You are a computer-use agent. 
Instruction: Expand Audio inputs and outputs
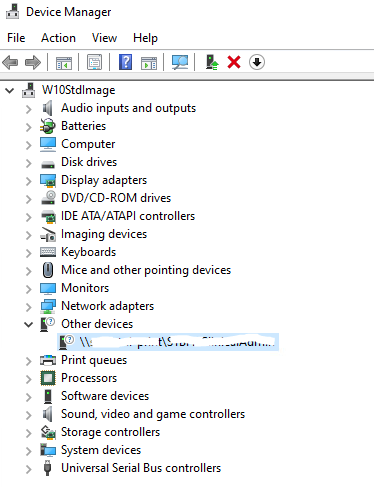click(x=29, y=109)
